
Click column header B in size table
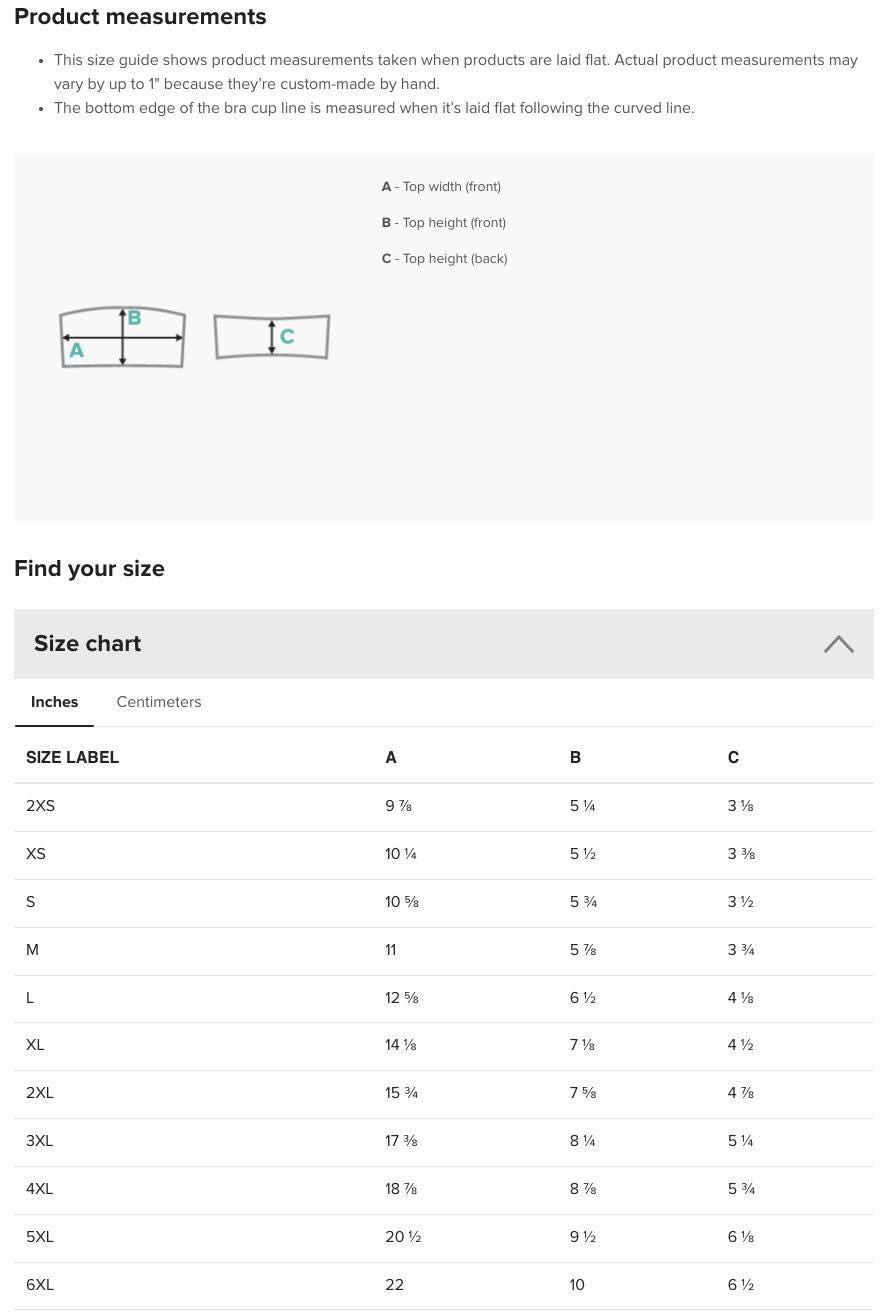point(575,758)
